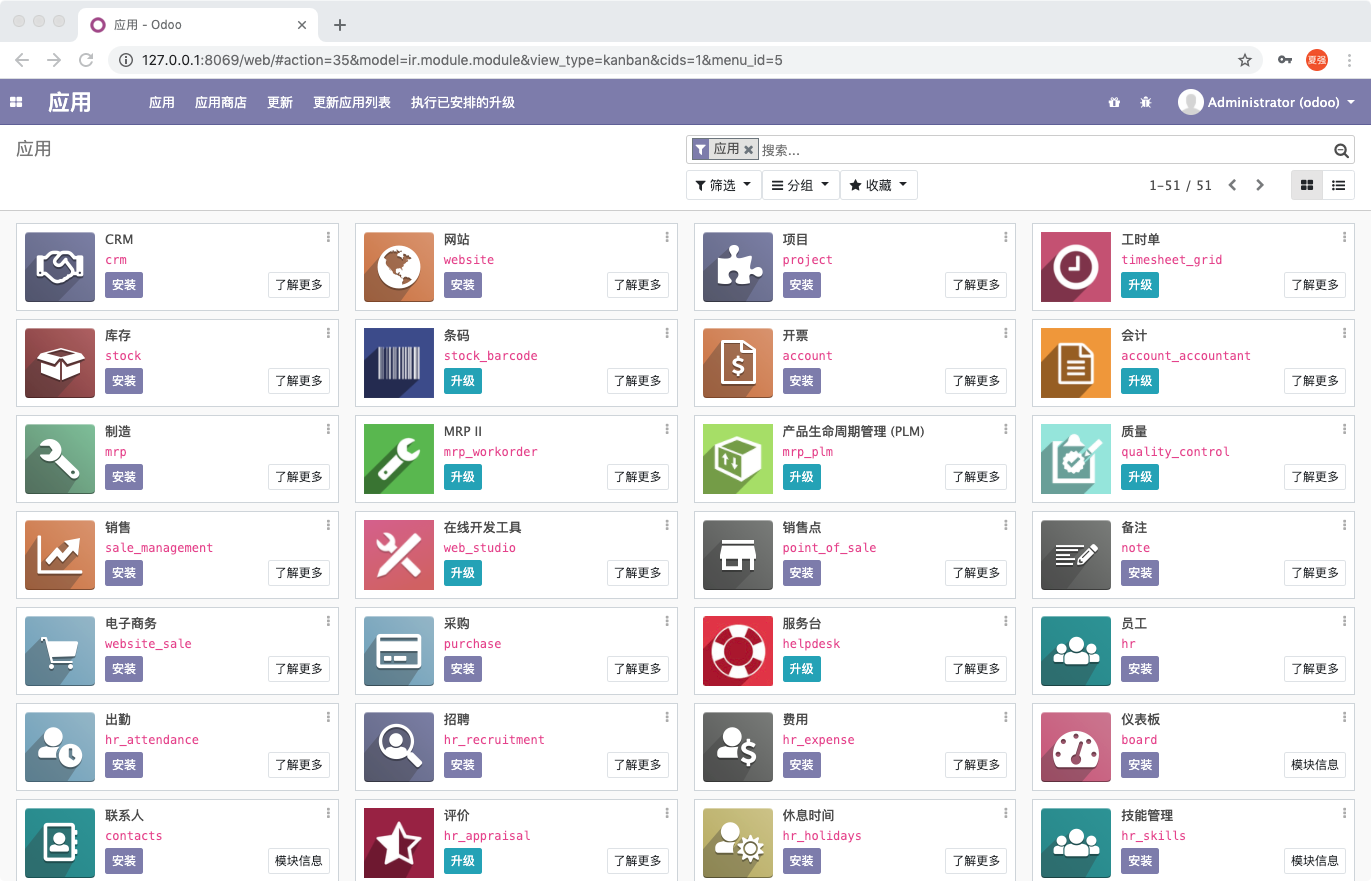The width and height of the screenshot is (1371, 881).
Task: Click 了解更多 on the stock card
Action: 299,381
